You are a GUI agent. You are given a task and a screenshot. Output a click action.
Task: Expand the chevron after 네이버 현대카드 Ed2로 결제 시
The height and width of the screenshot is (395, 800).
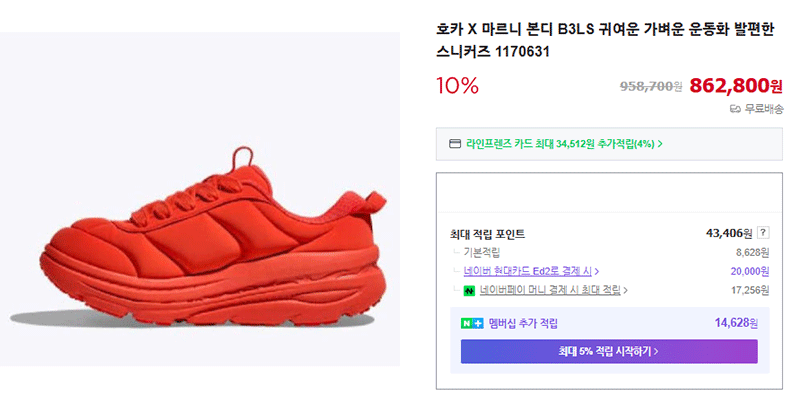coord(597,271)
